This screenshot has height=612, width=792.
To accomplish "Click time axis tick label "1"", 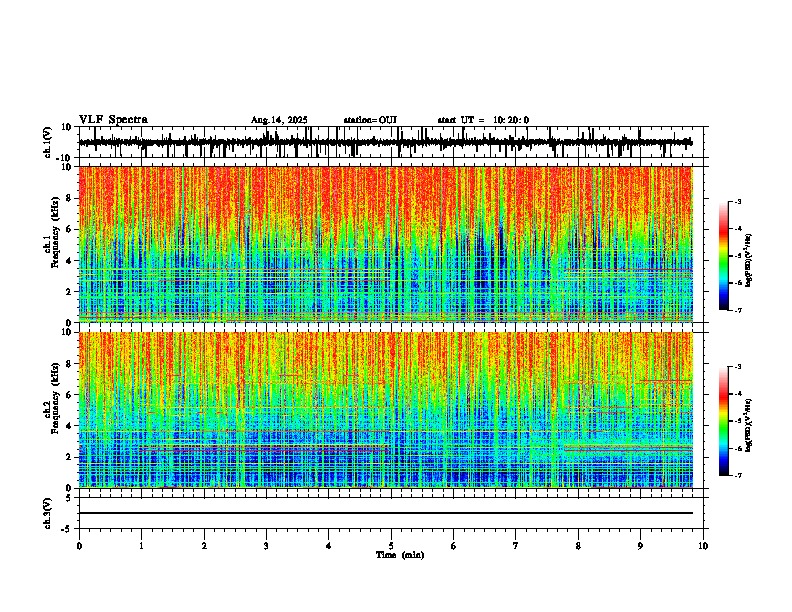I will click(x=141, y=546).
